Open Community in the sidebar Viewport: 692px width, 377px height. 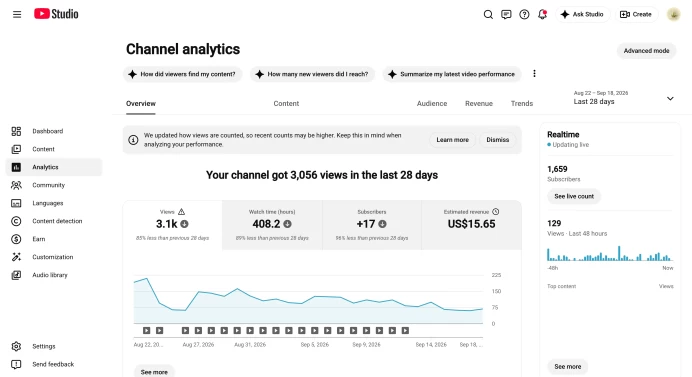click(54, 185)
